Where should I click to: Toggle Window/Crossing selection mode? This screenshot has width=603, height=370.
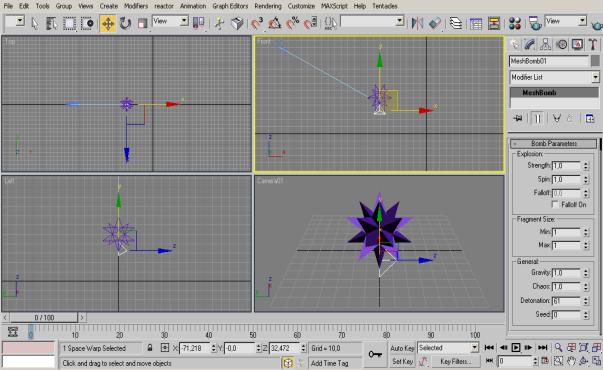(87, 23)
